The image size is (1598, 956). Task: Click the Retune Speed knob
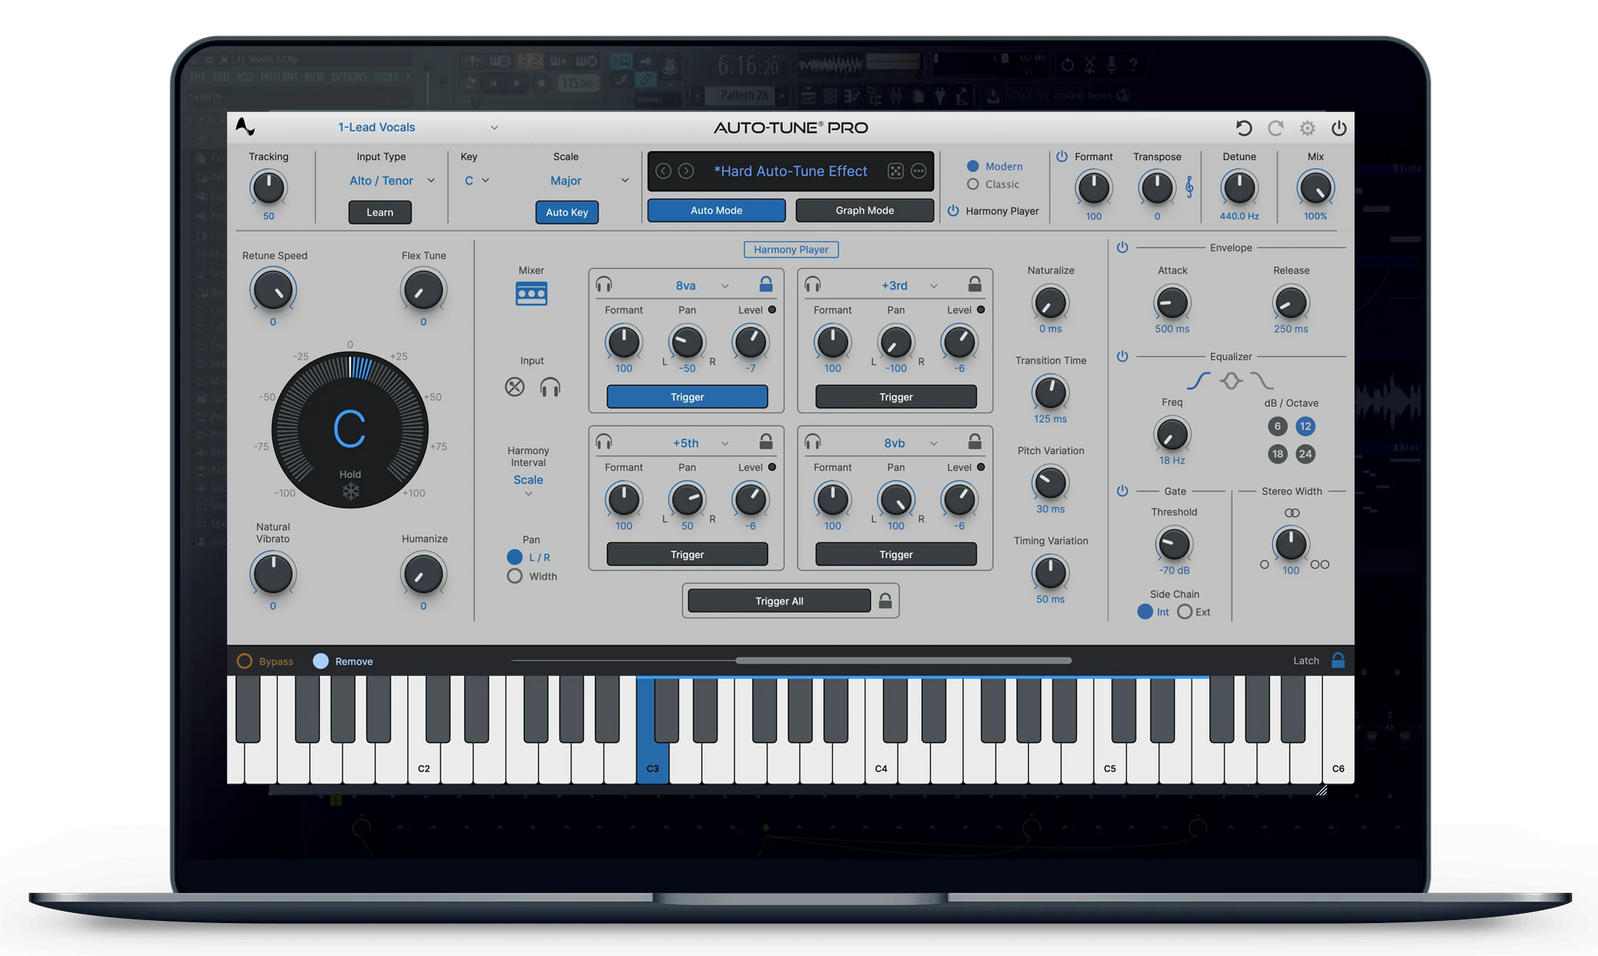point(273,291)
